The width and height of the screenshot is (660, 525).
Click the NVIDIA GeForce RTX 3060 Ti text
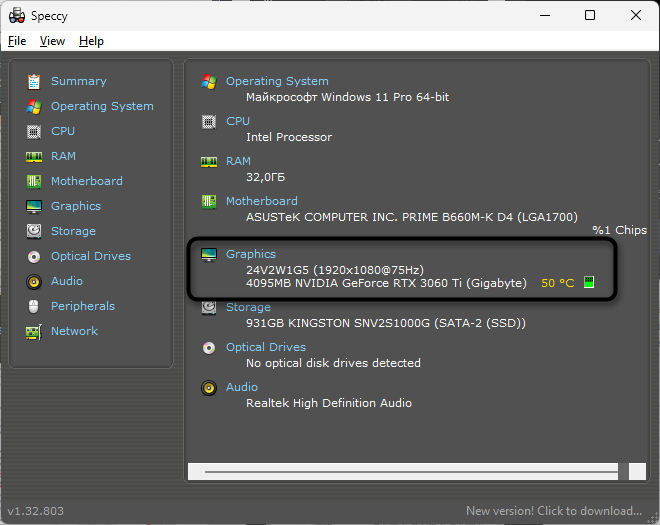click(x=386, y=283)
